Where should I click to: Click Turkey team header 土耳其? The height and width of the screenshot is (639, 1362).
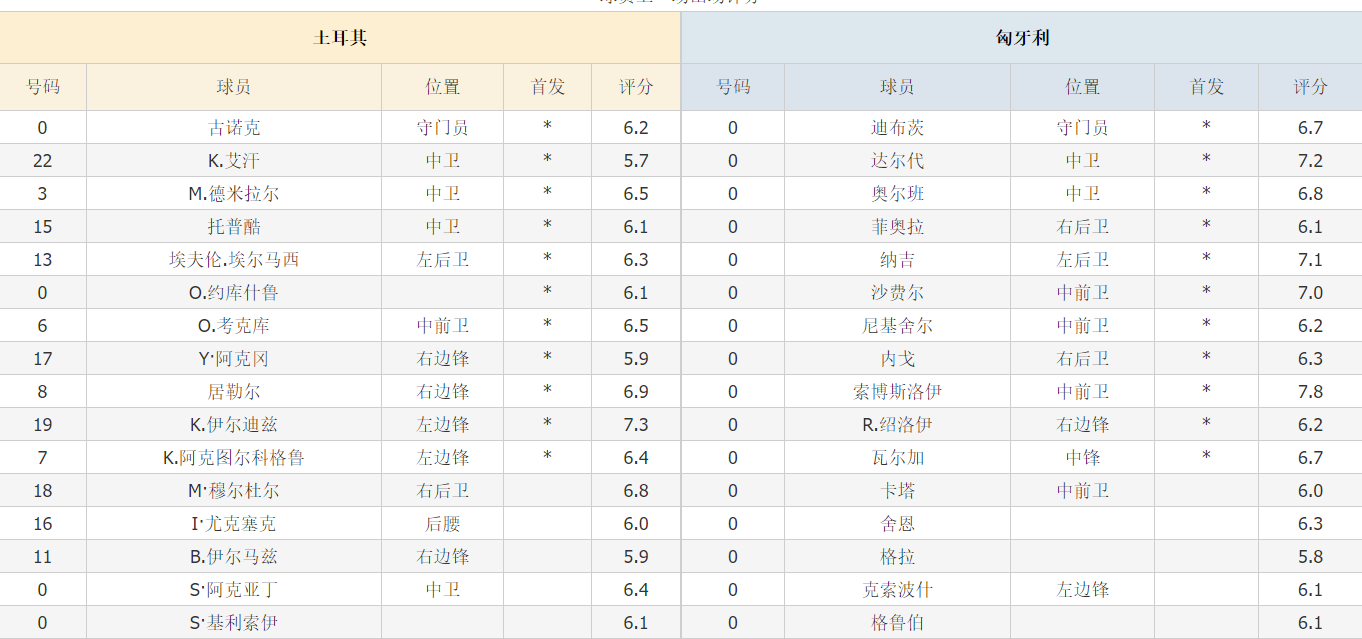(x=340, y=36)
